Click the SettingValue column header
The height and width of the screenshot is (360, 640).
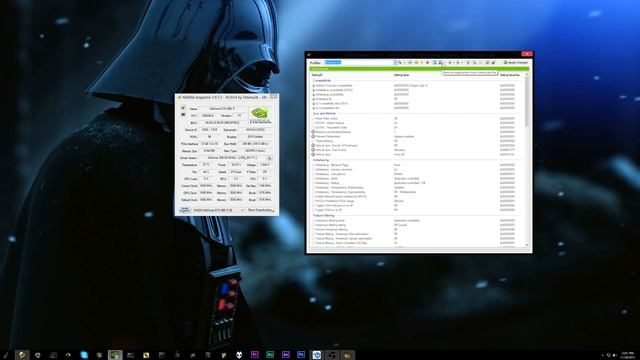(x=401, y=75)
